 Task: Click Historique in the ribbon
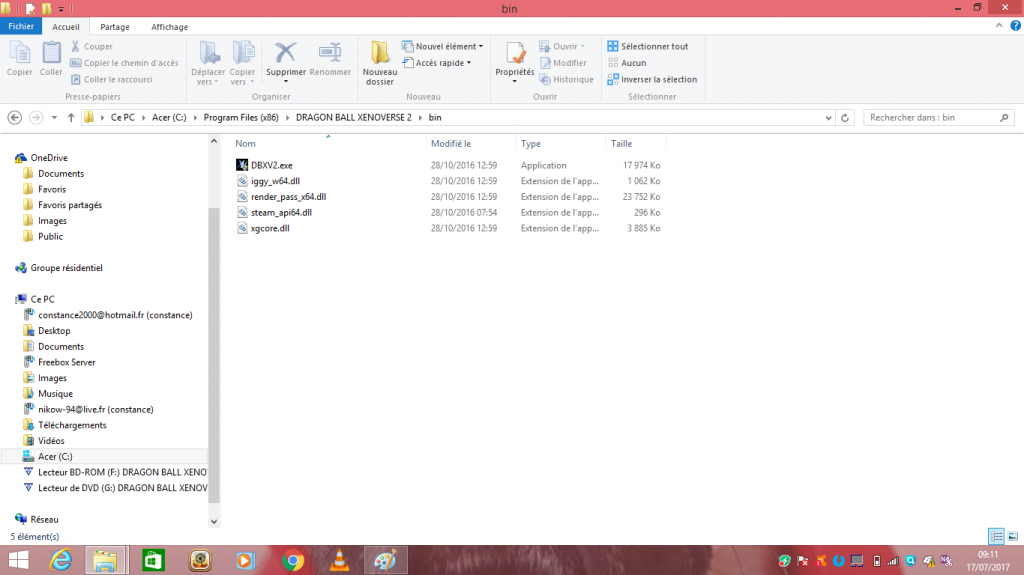[566, 79]
